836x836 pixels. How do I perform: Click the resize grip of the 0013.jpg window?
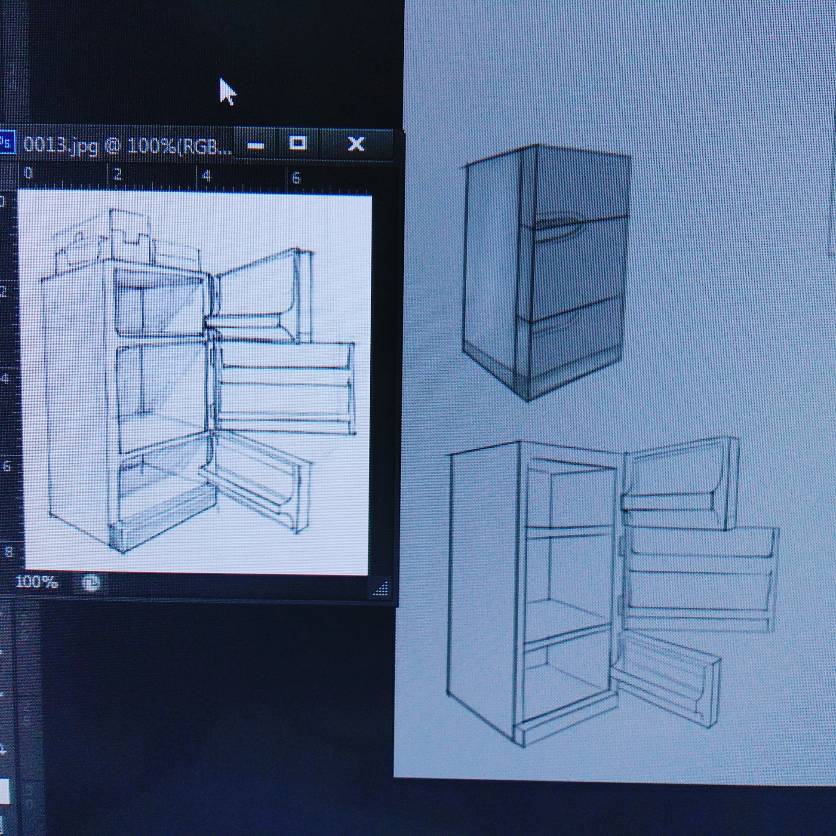coord(381,588)
